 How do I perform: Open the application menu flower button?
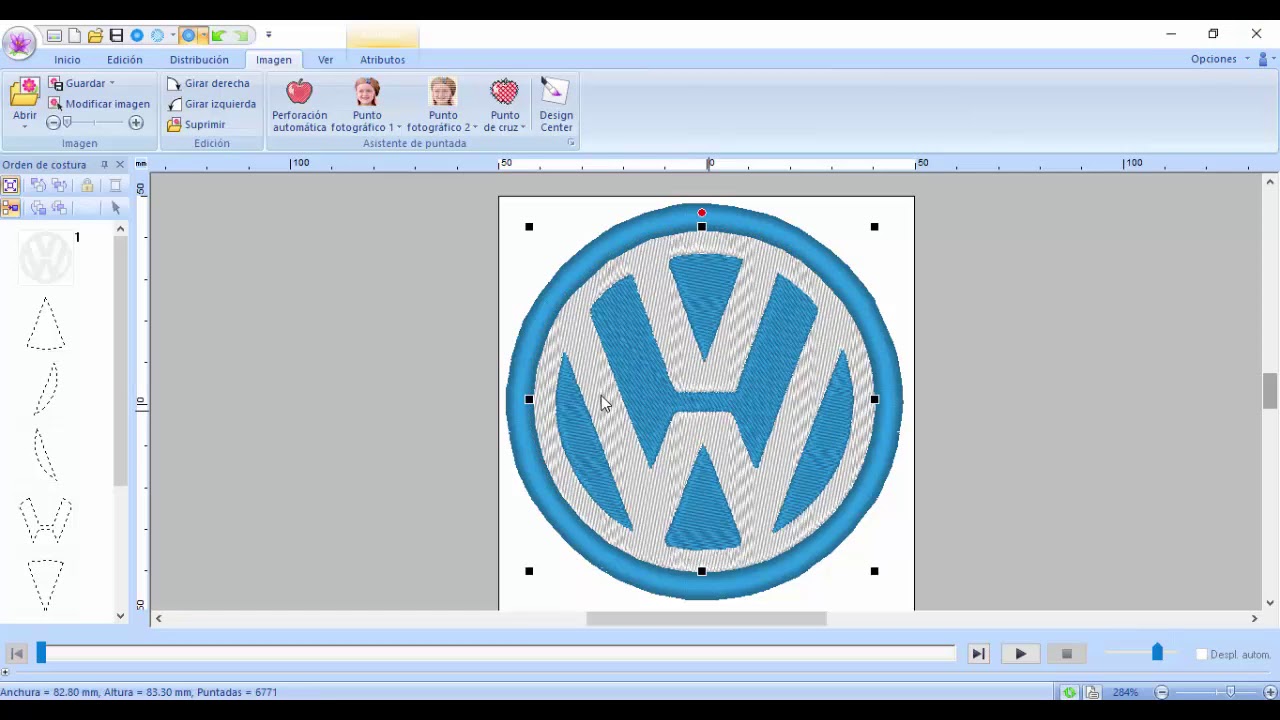coord(19,42)
